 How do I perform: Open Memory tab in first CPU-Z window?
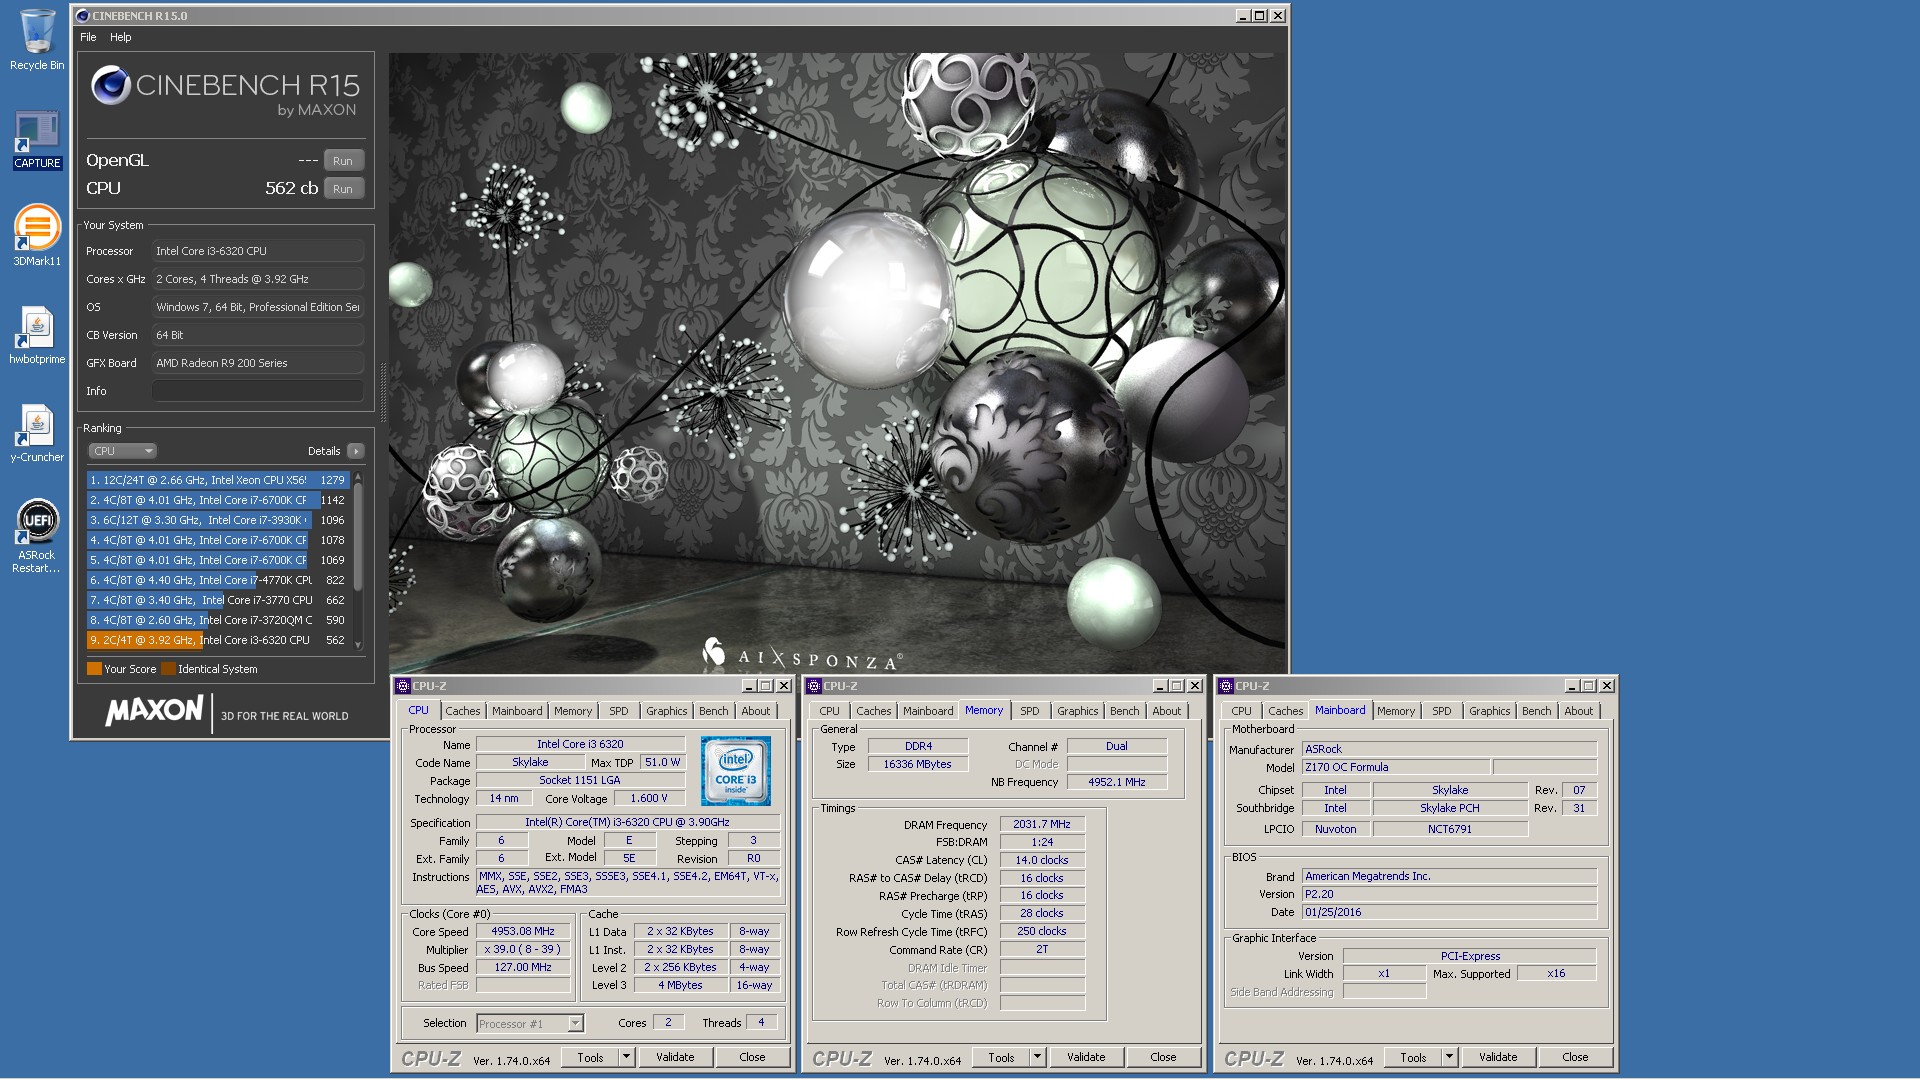pos(573,711)
